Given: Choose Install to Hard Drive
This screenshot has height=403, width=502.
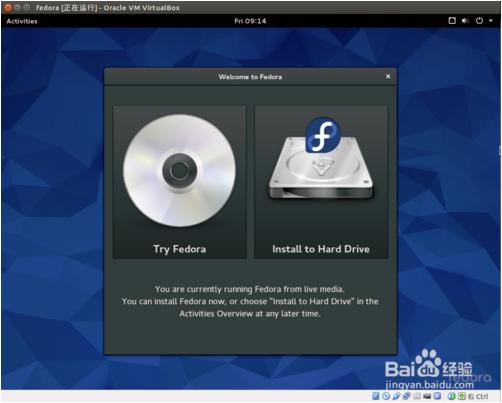Looking at the screenshot, I should tap(321, 182).
